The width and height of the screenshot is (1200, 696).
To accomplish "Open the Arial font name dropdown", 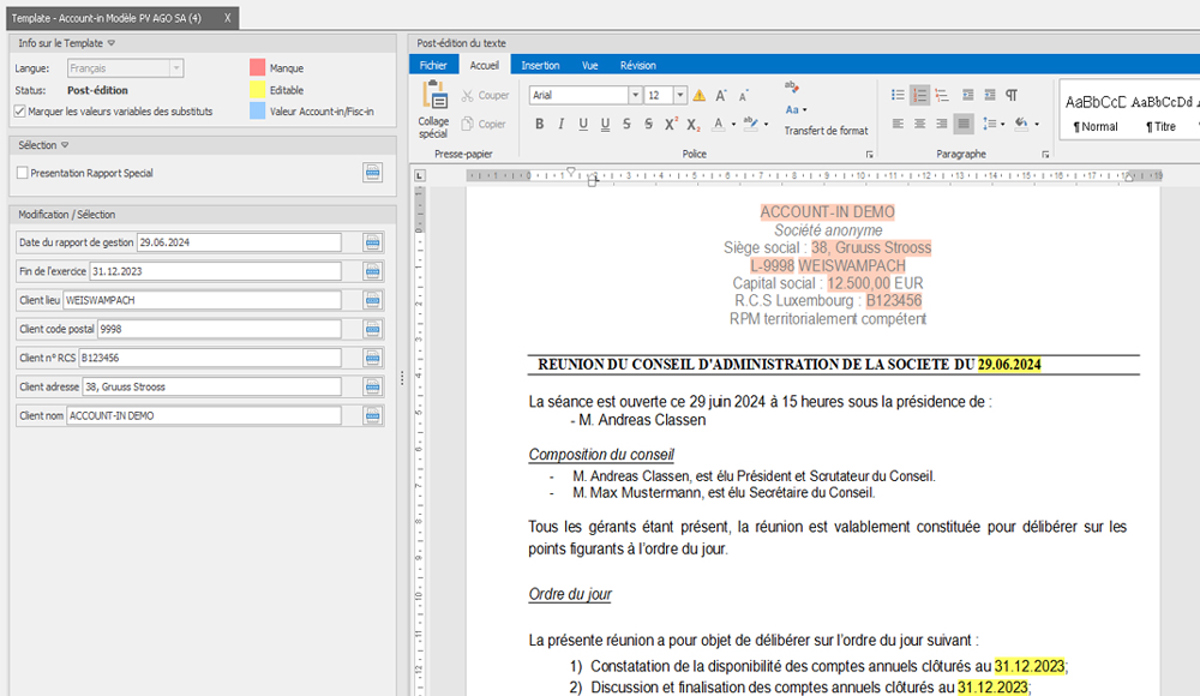I will 635,95.
